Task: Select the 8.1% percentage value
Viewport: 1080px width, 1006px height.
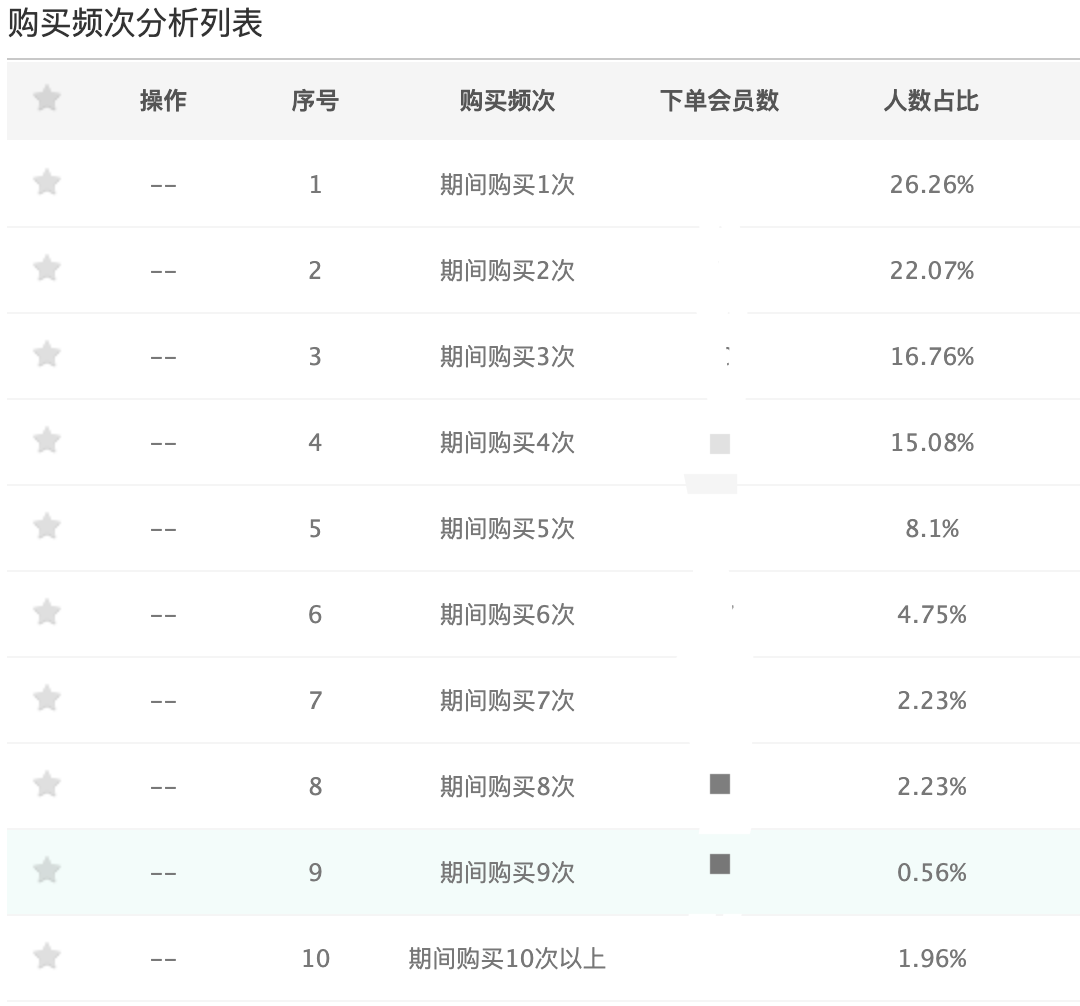Action: 932,529
